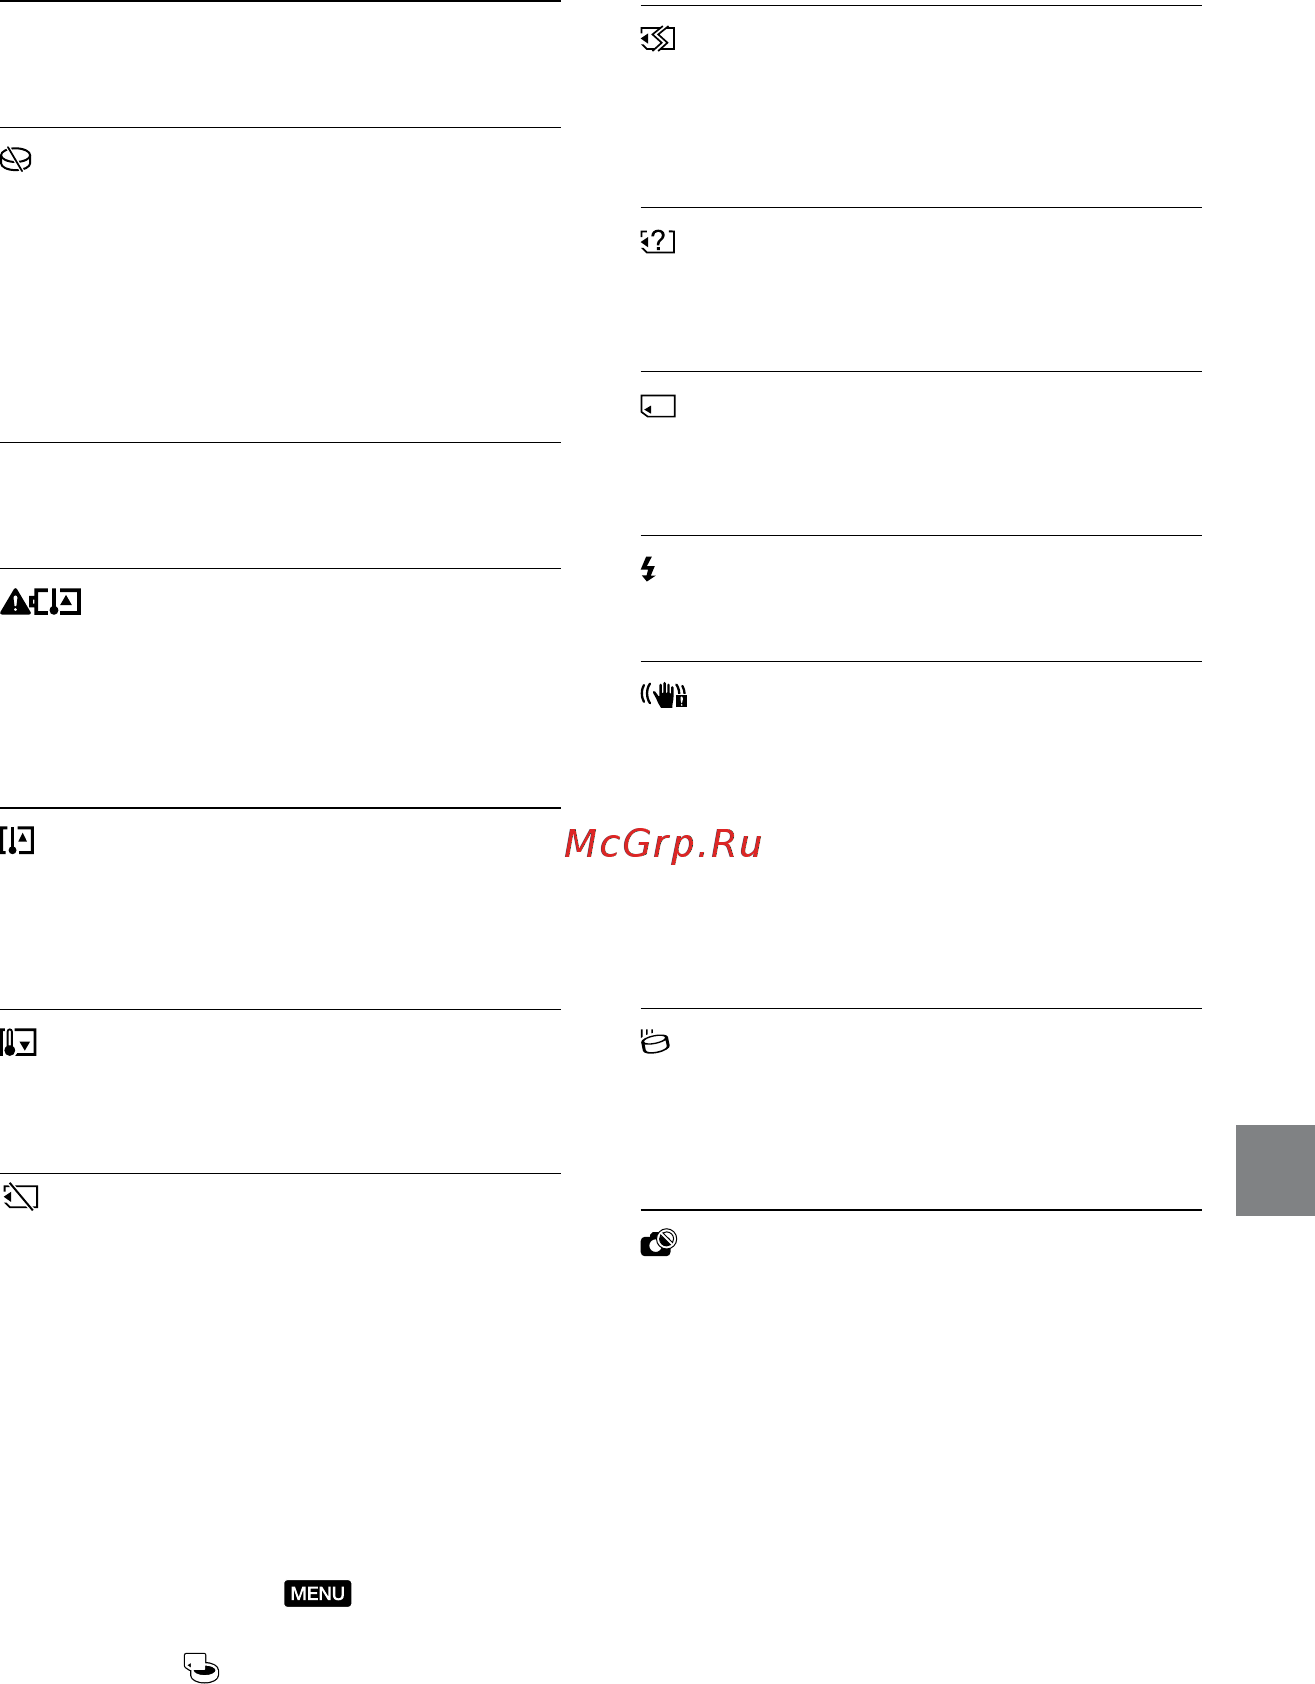Click the black warning triangle icon
This screenshot has height=1684, width=1315.
click(x=15, y=601)
